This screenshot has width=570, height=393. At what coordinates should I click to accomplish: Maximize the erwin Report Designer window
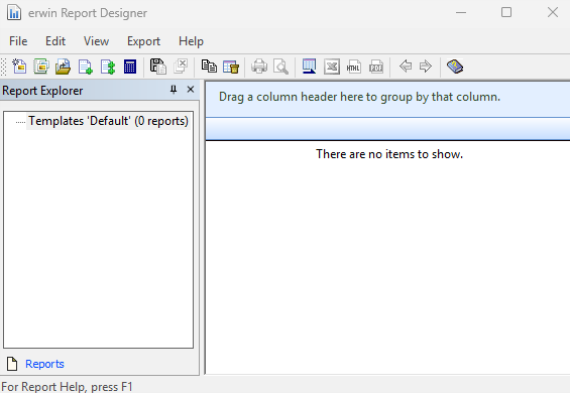tap(506, 12)
